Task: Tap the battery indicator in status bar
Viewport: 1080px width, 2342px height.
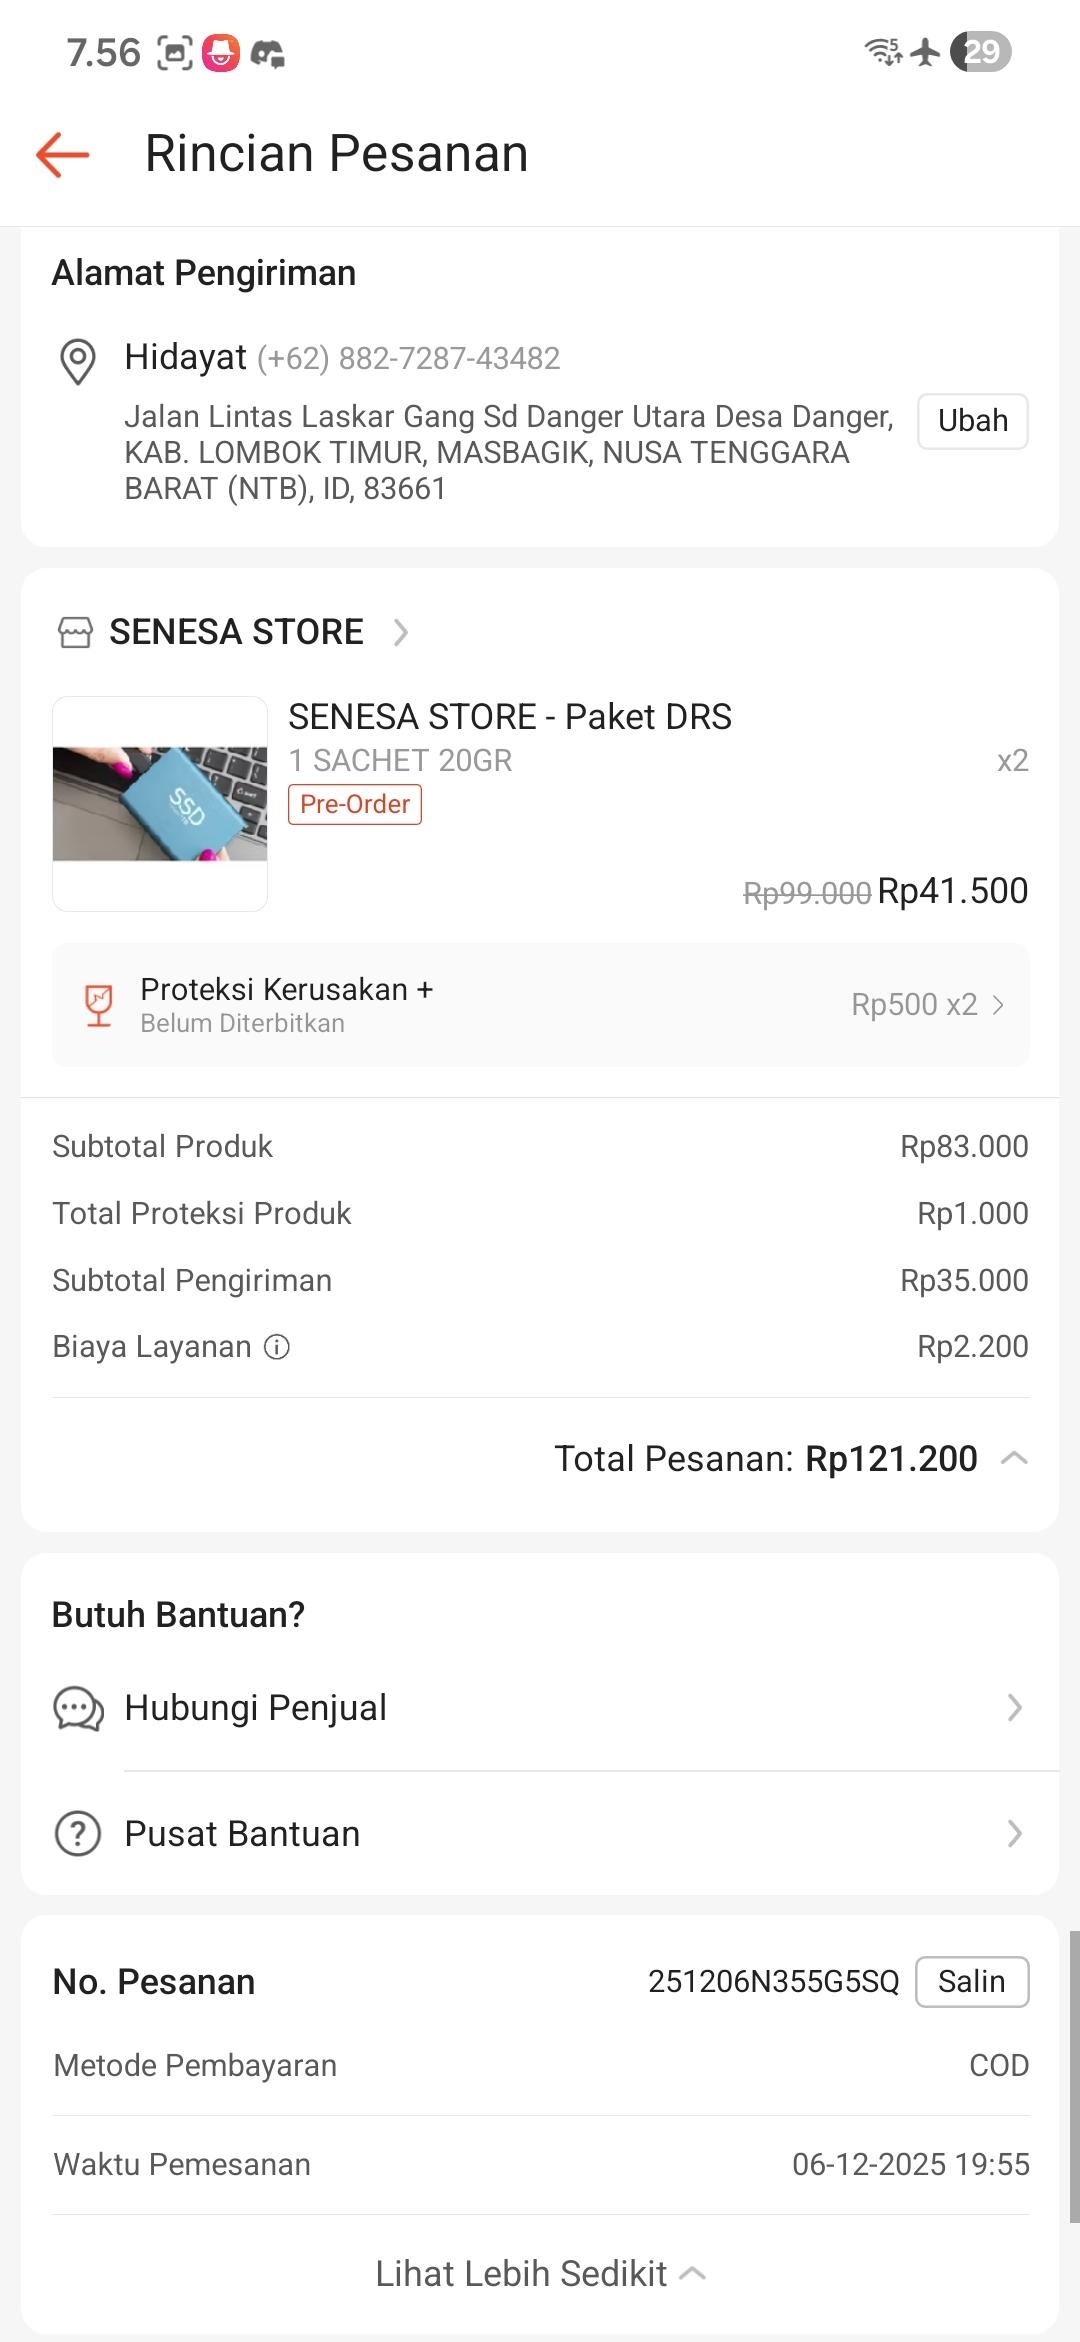Action: [981, 52]
